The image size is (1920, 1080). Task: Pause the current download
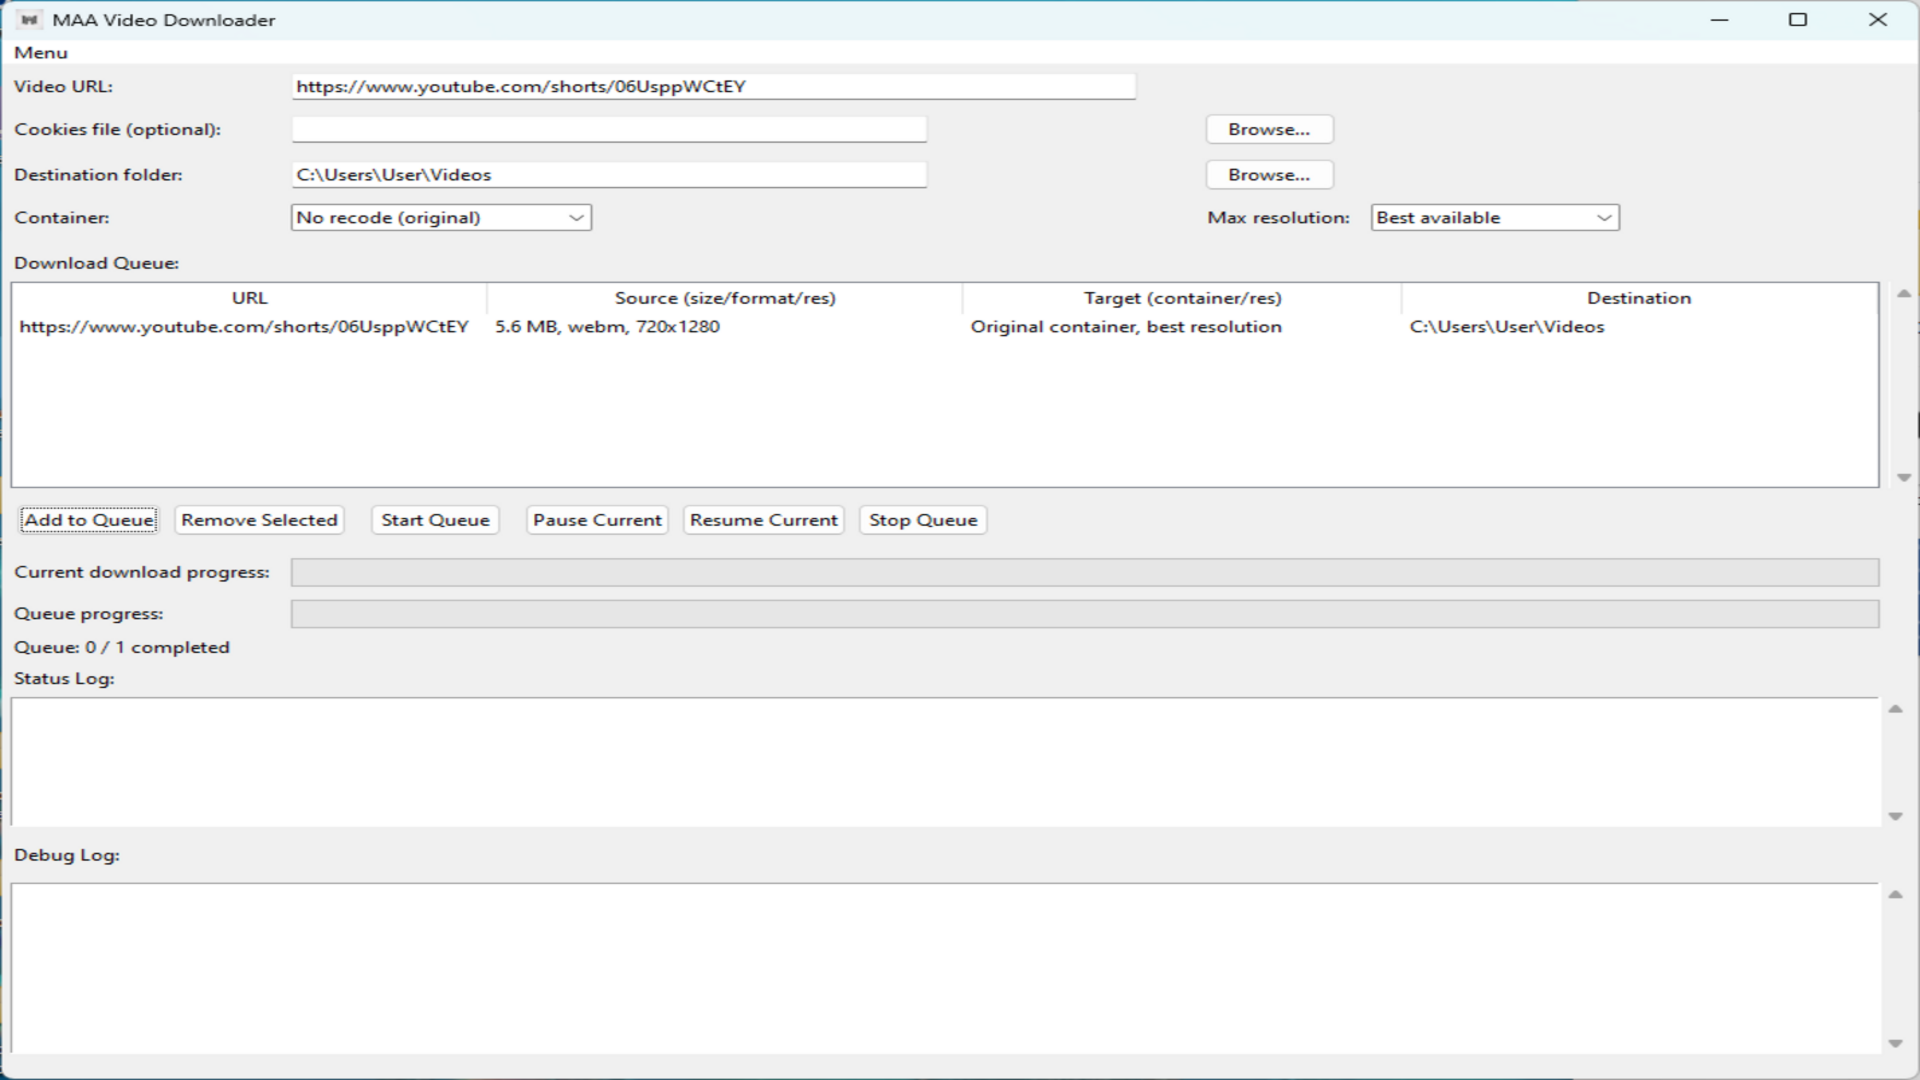click(596, 520)
